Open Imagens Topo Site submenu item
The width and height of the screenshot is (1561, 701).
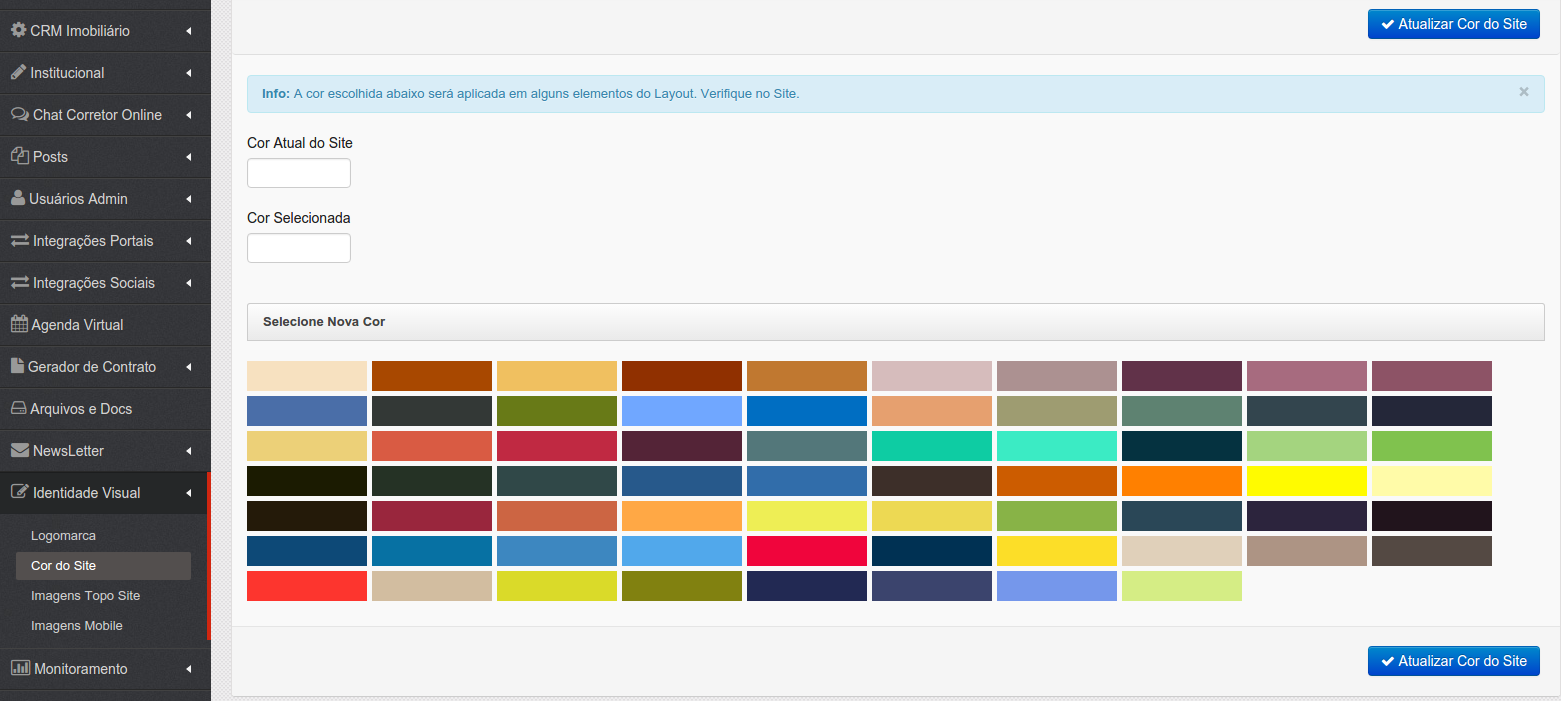click(85, 596)
